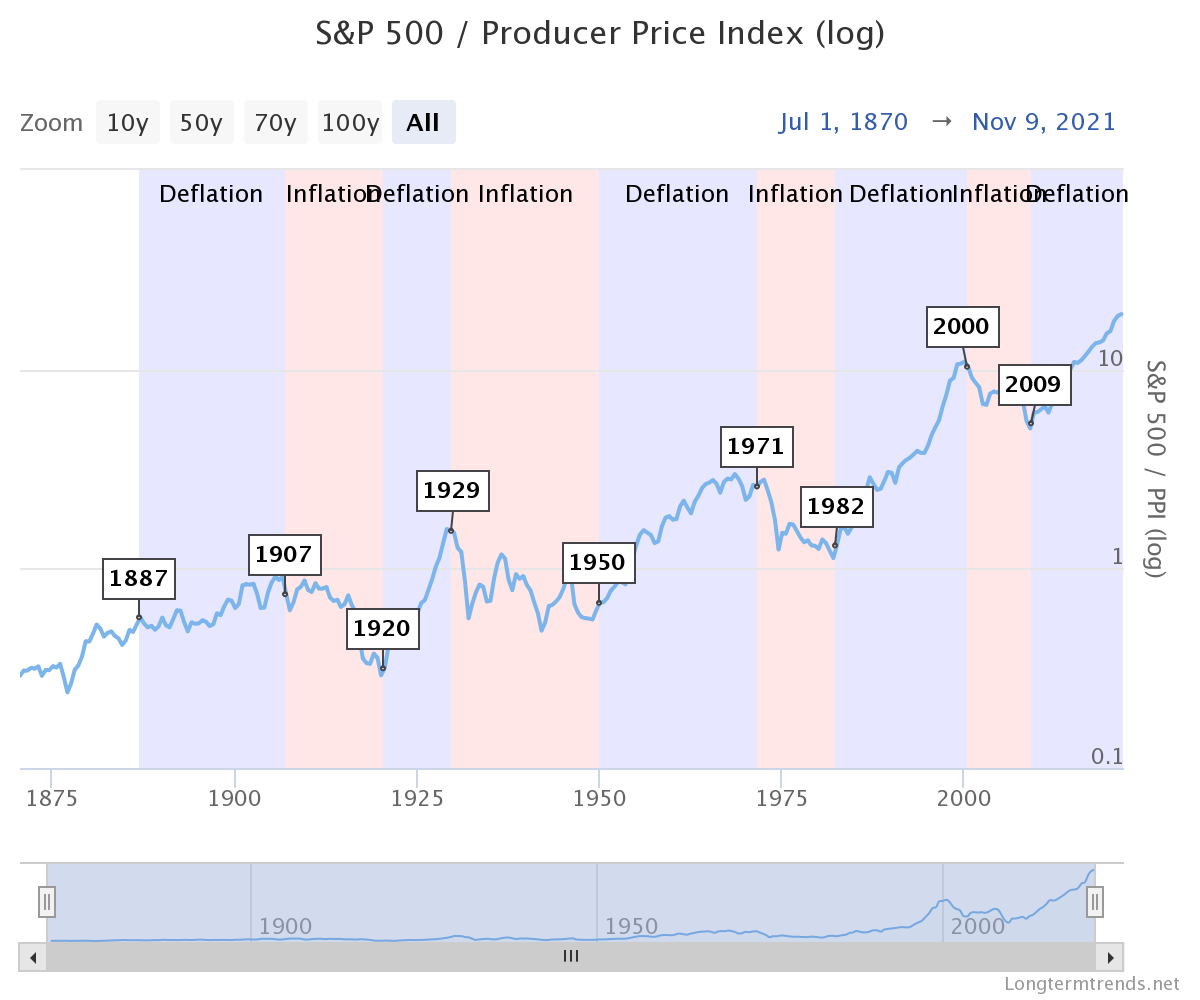Click the Jul 1, 1870 start date
This screenshot has width=1200, height=1000.
click(x=843, y=122)
